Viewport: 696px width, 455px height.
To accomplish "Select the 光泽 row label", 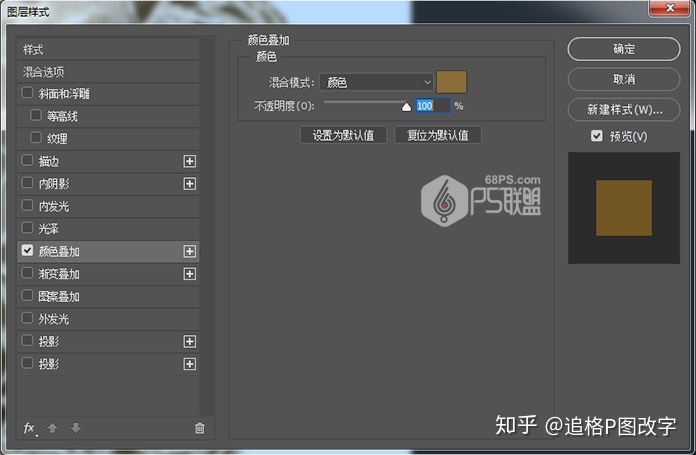I will click(x=48, y=229).
